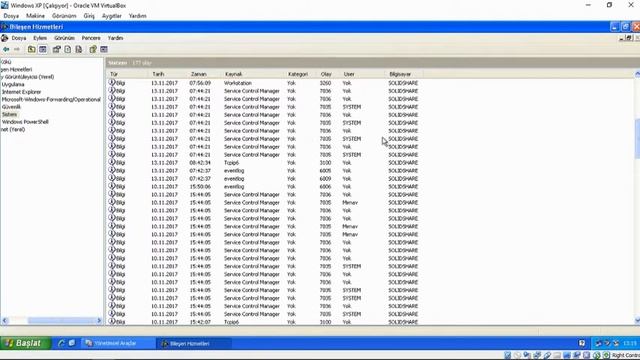Image resolution: width=640 pixels, height=360 pixels.
Task: Sort by the Kaynak column header
Action: pyautogui.click(x=253, y=74)
